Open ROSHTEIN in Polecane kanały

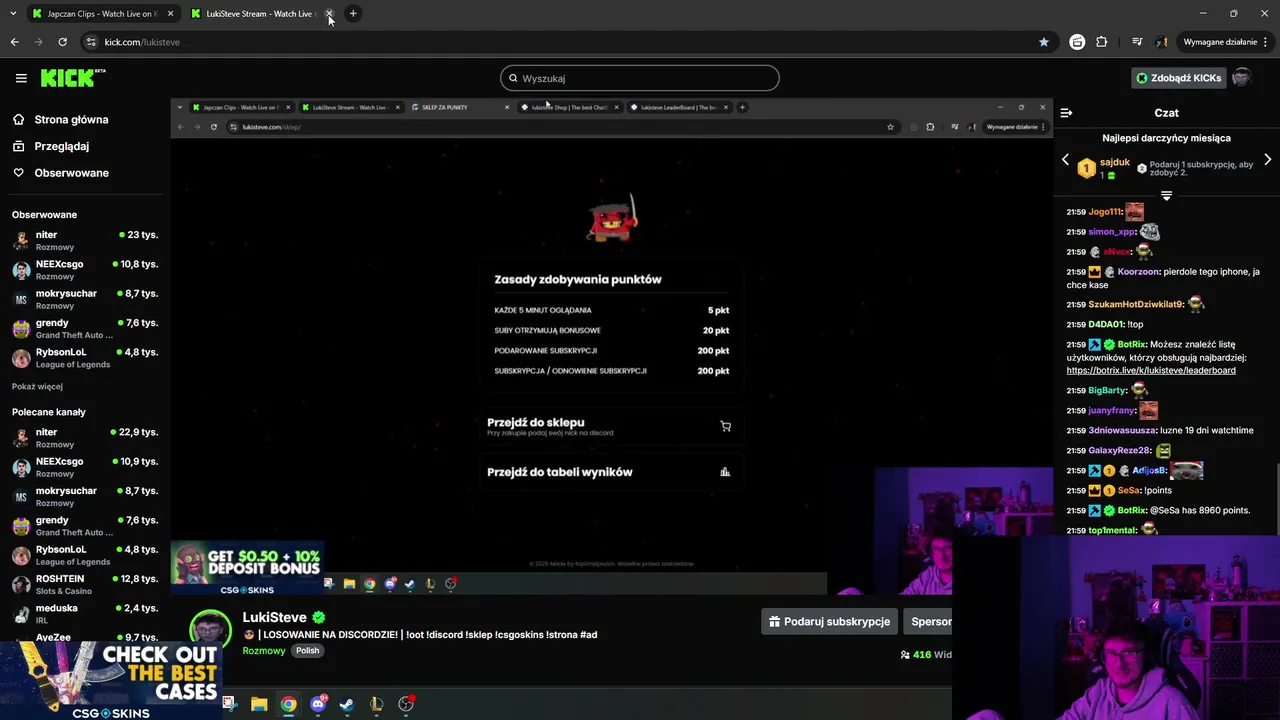pos(85,584)
